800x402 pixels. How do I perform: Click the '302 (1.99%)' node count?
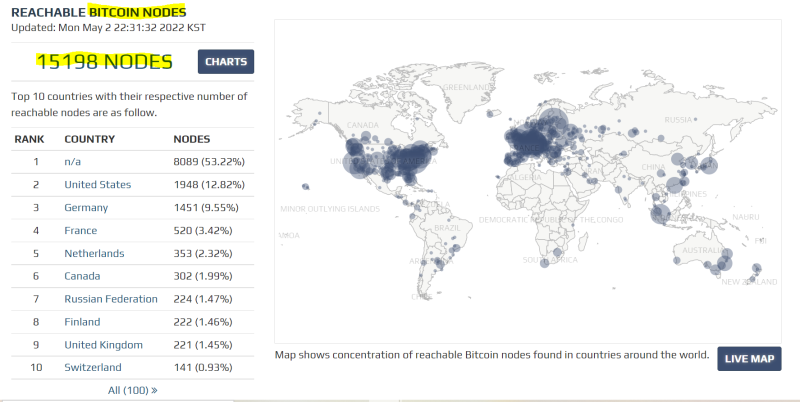point(203,276)
